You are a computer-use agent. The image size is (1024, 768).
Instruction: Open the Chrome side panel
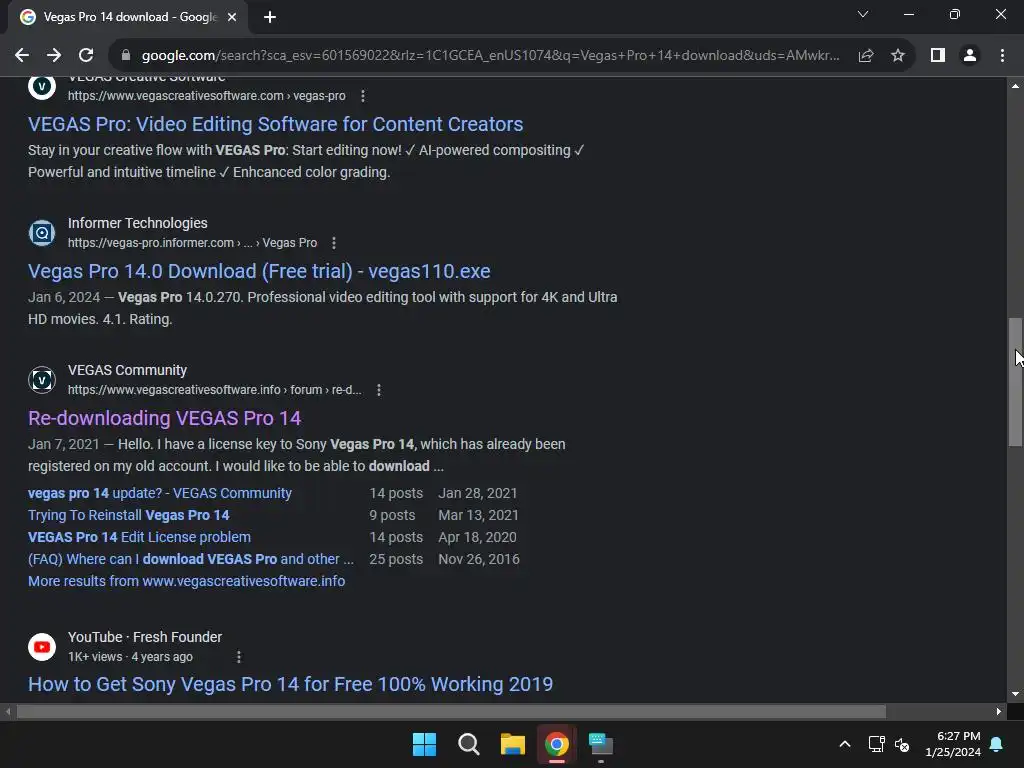tap(938, 56)
